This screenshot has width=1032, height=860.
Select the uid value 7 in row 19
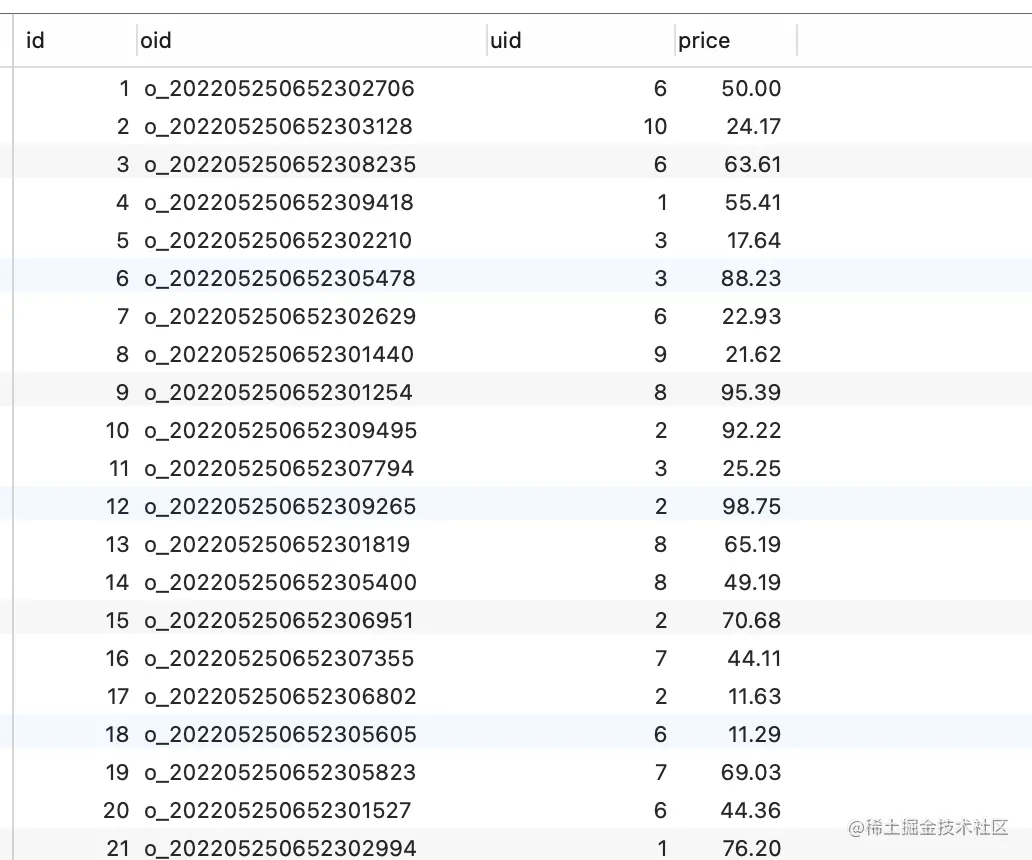point(660,772)
